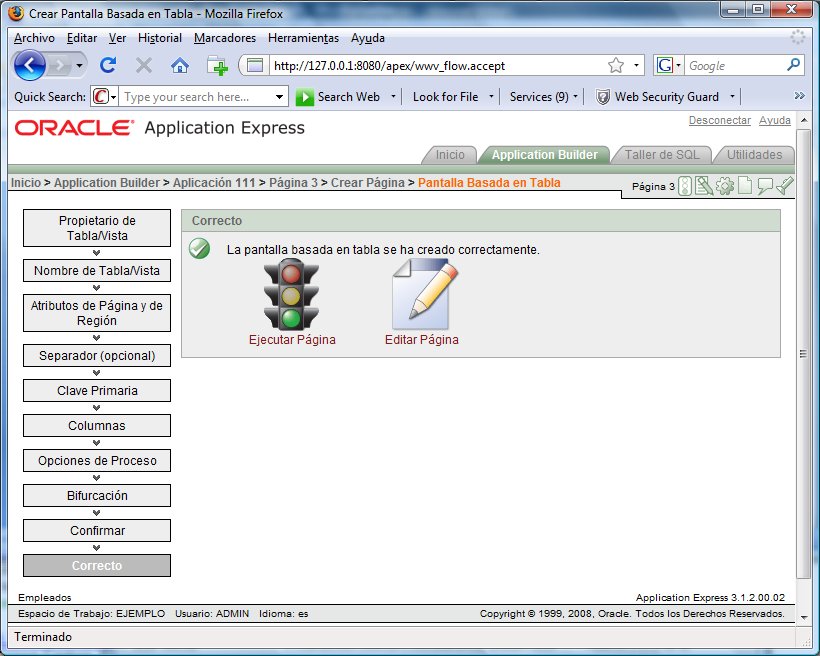Show more toolbar items with the double chevron
The height and width of the screenshot is (656, 820).
(799, 95)
